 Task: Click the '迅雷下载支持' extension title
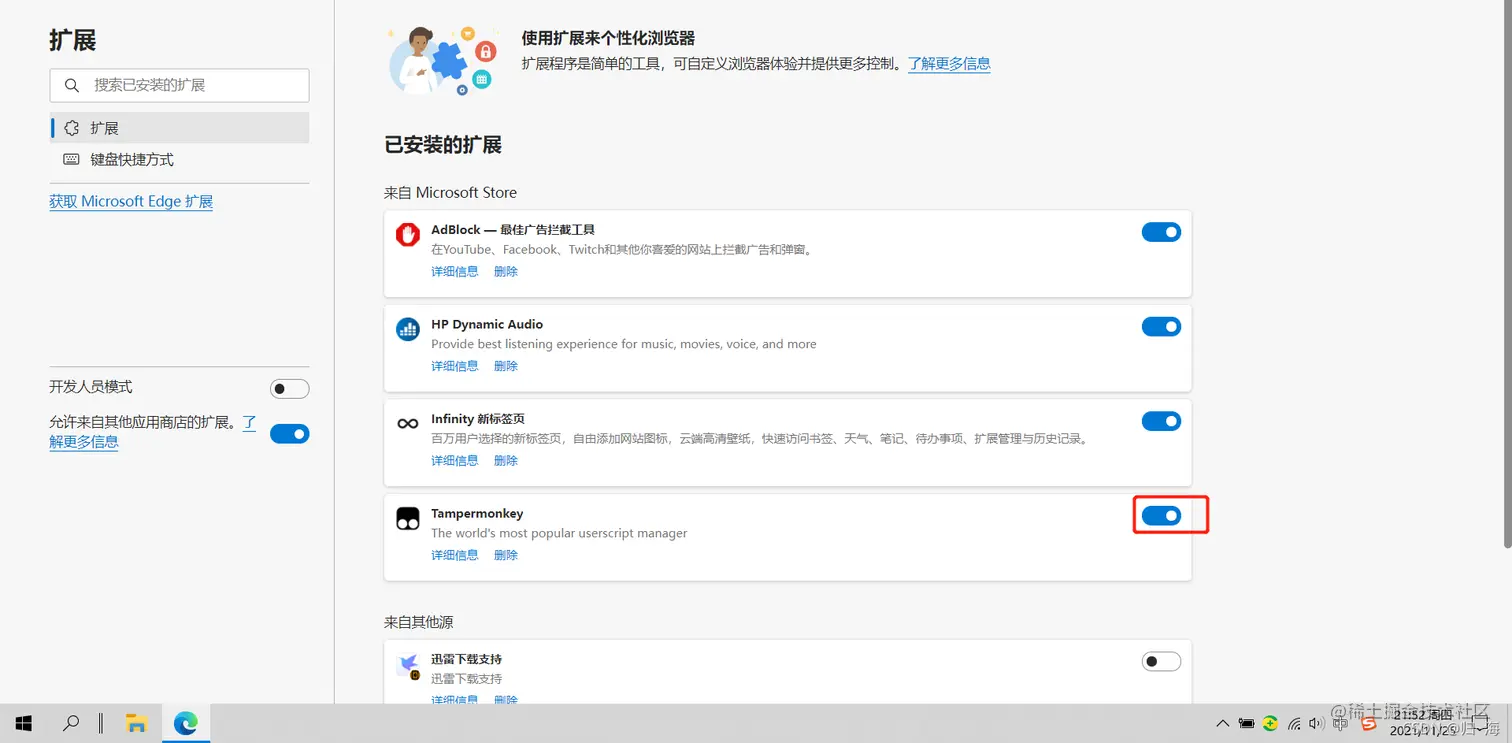(x=466, y=659)
